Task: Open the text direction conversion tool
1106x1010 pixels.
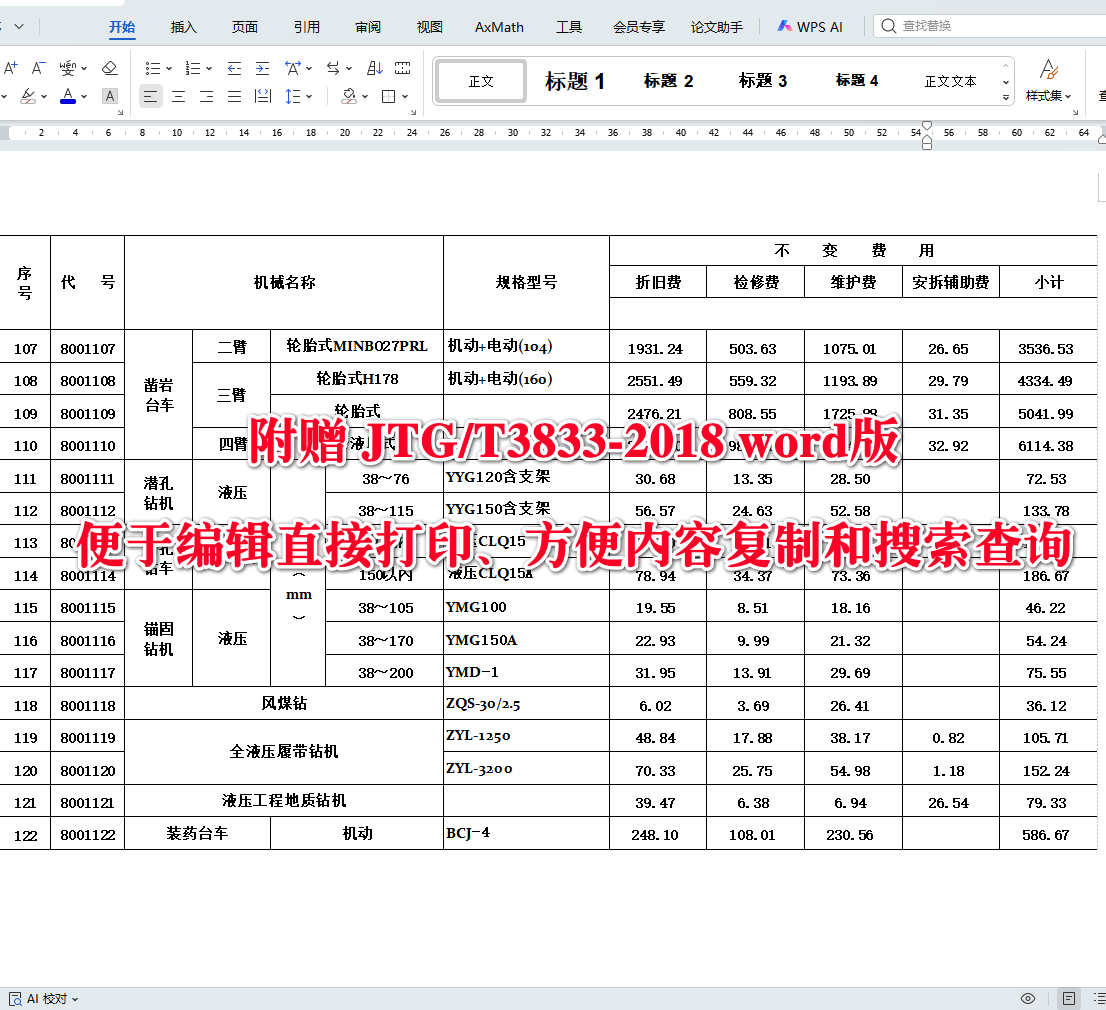Action: (x=333, y=68)
